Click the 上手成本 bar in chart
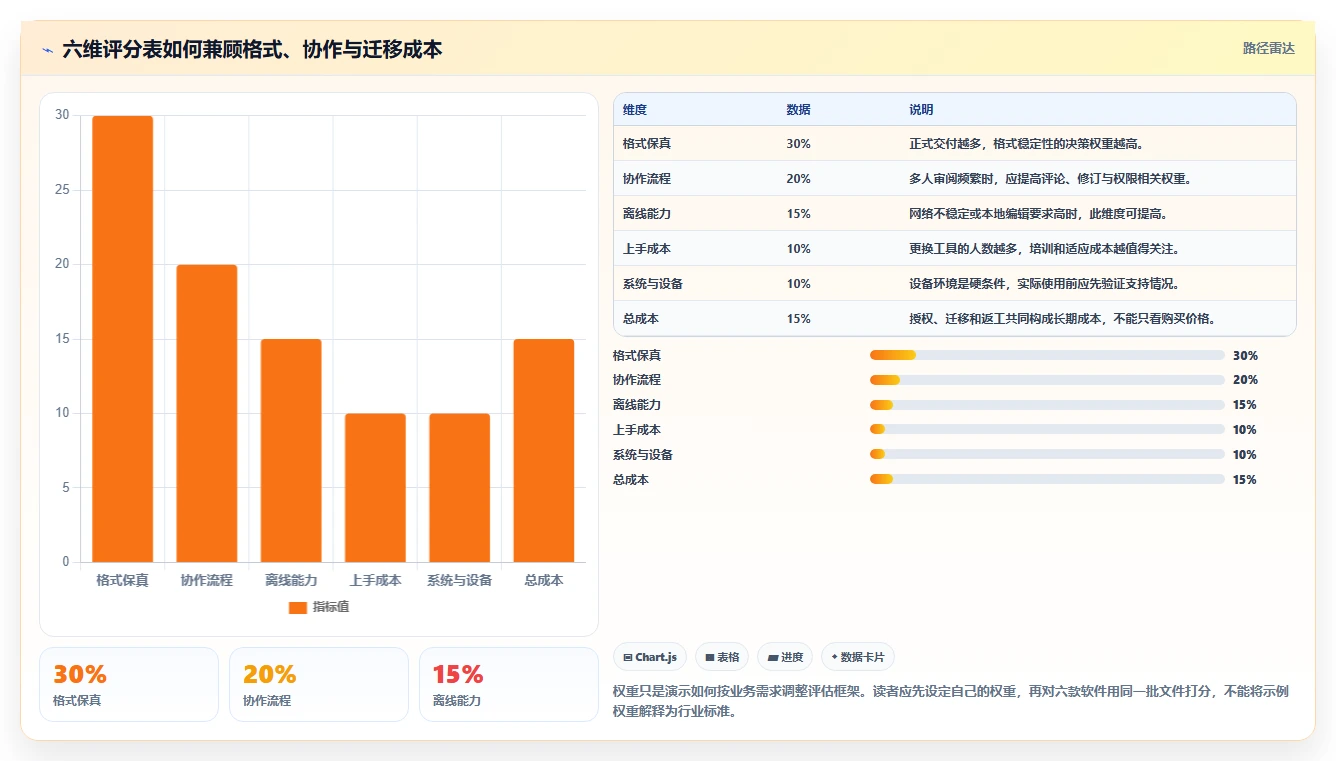 pyautogui.click(x=375, y=488)
